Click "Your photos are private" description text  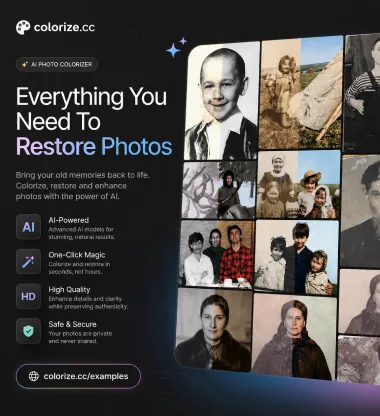click(x=80, y=333)
